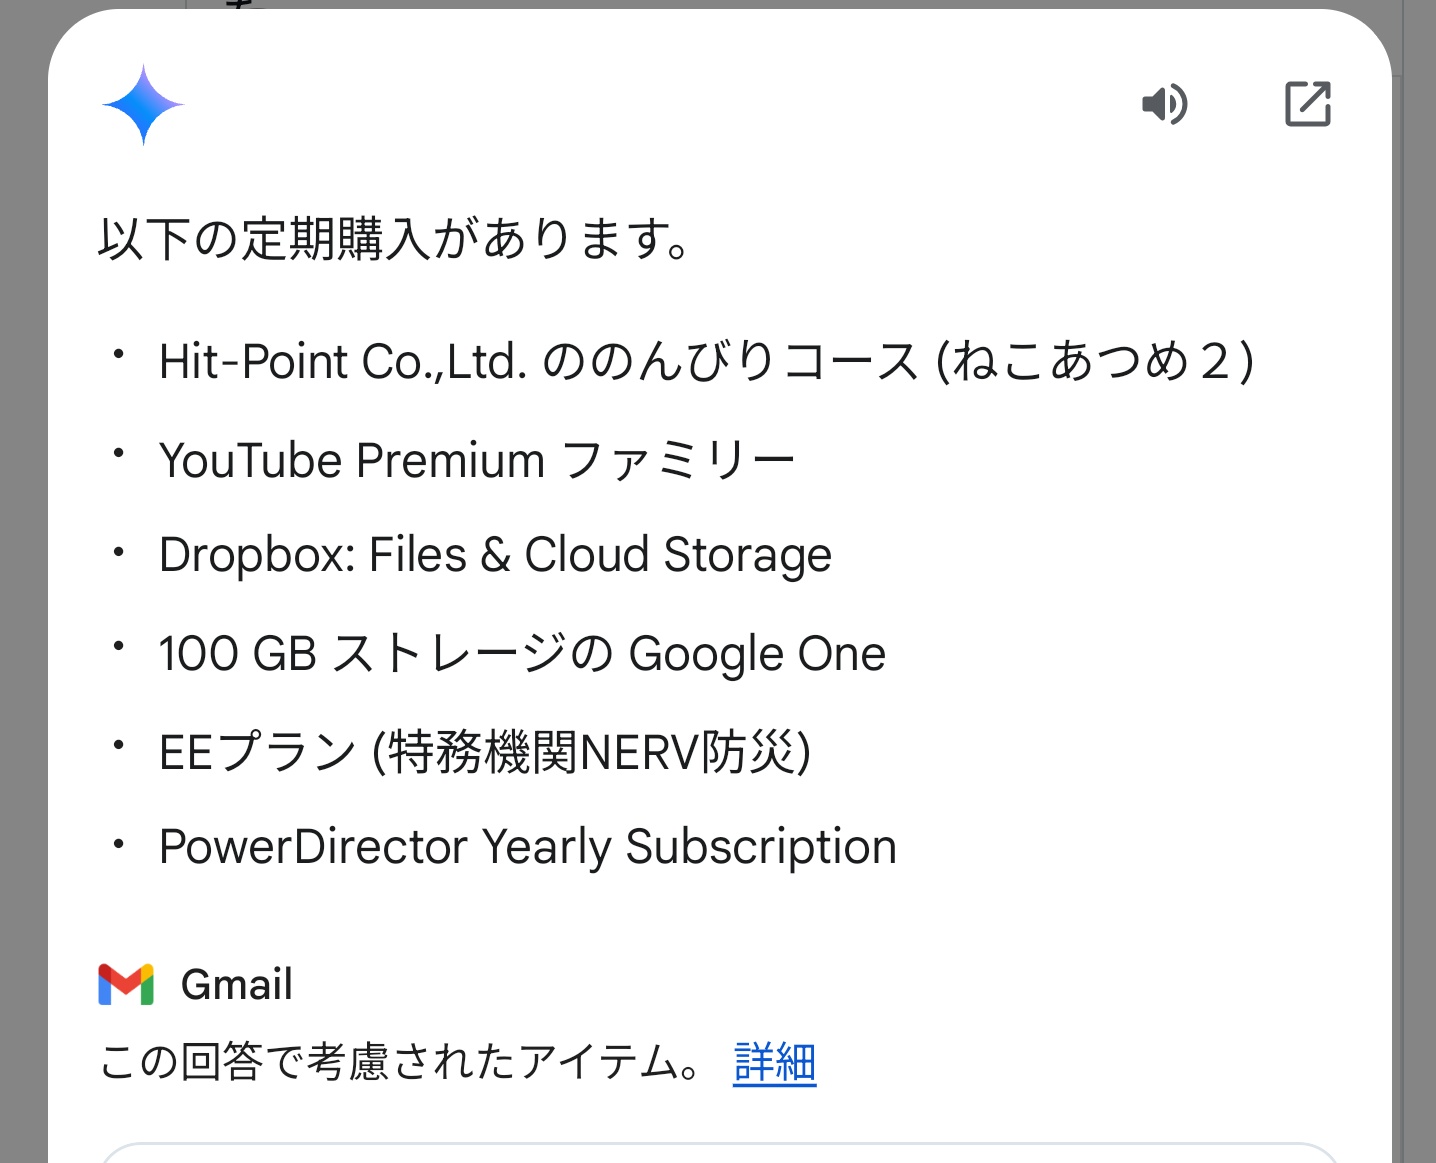Open the 詳細 link
Screen dimensions: 1436x1163
pyautogui.click(x=775, y=1062)
